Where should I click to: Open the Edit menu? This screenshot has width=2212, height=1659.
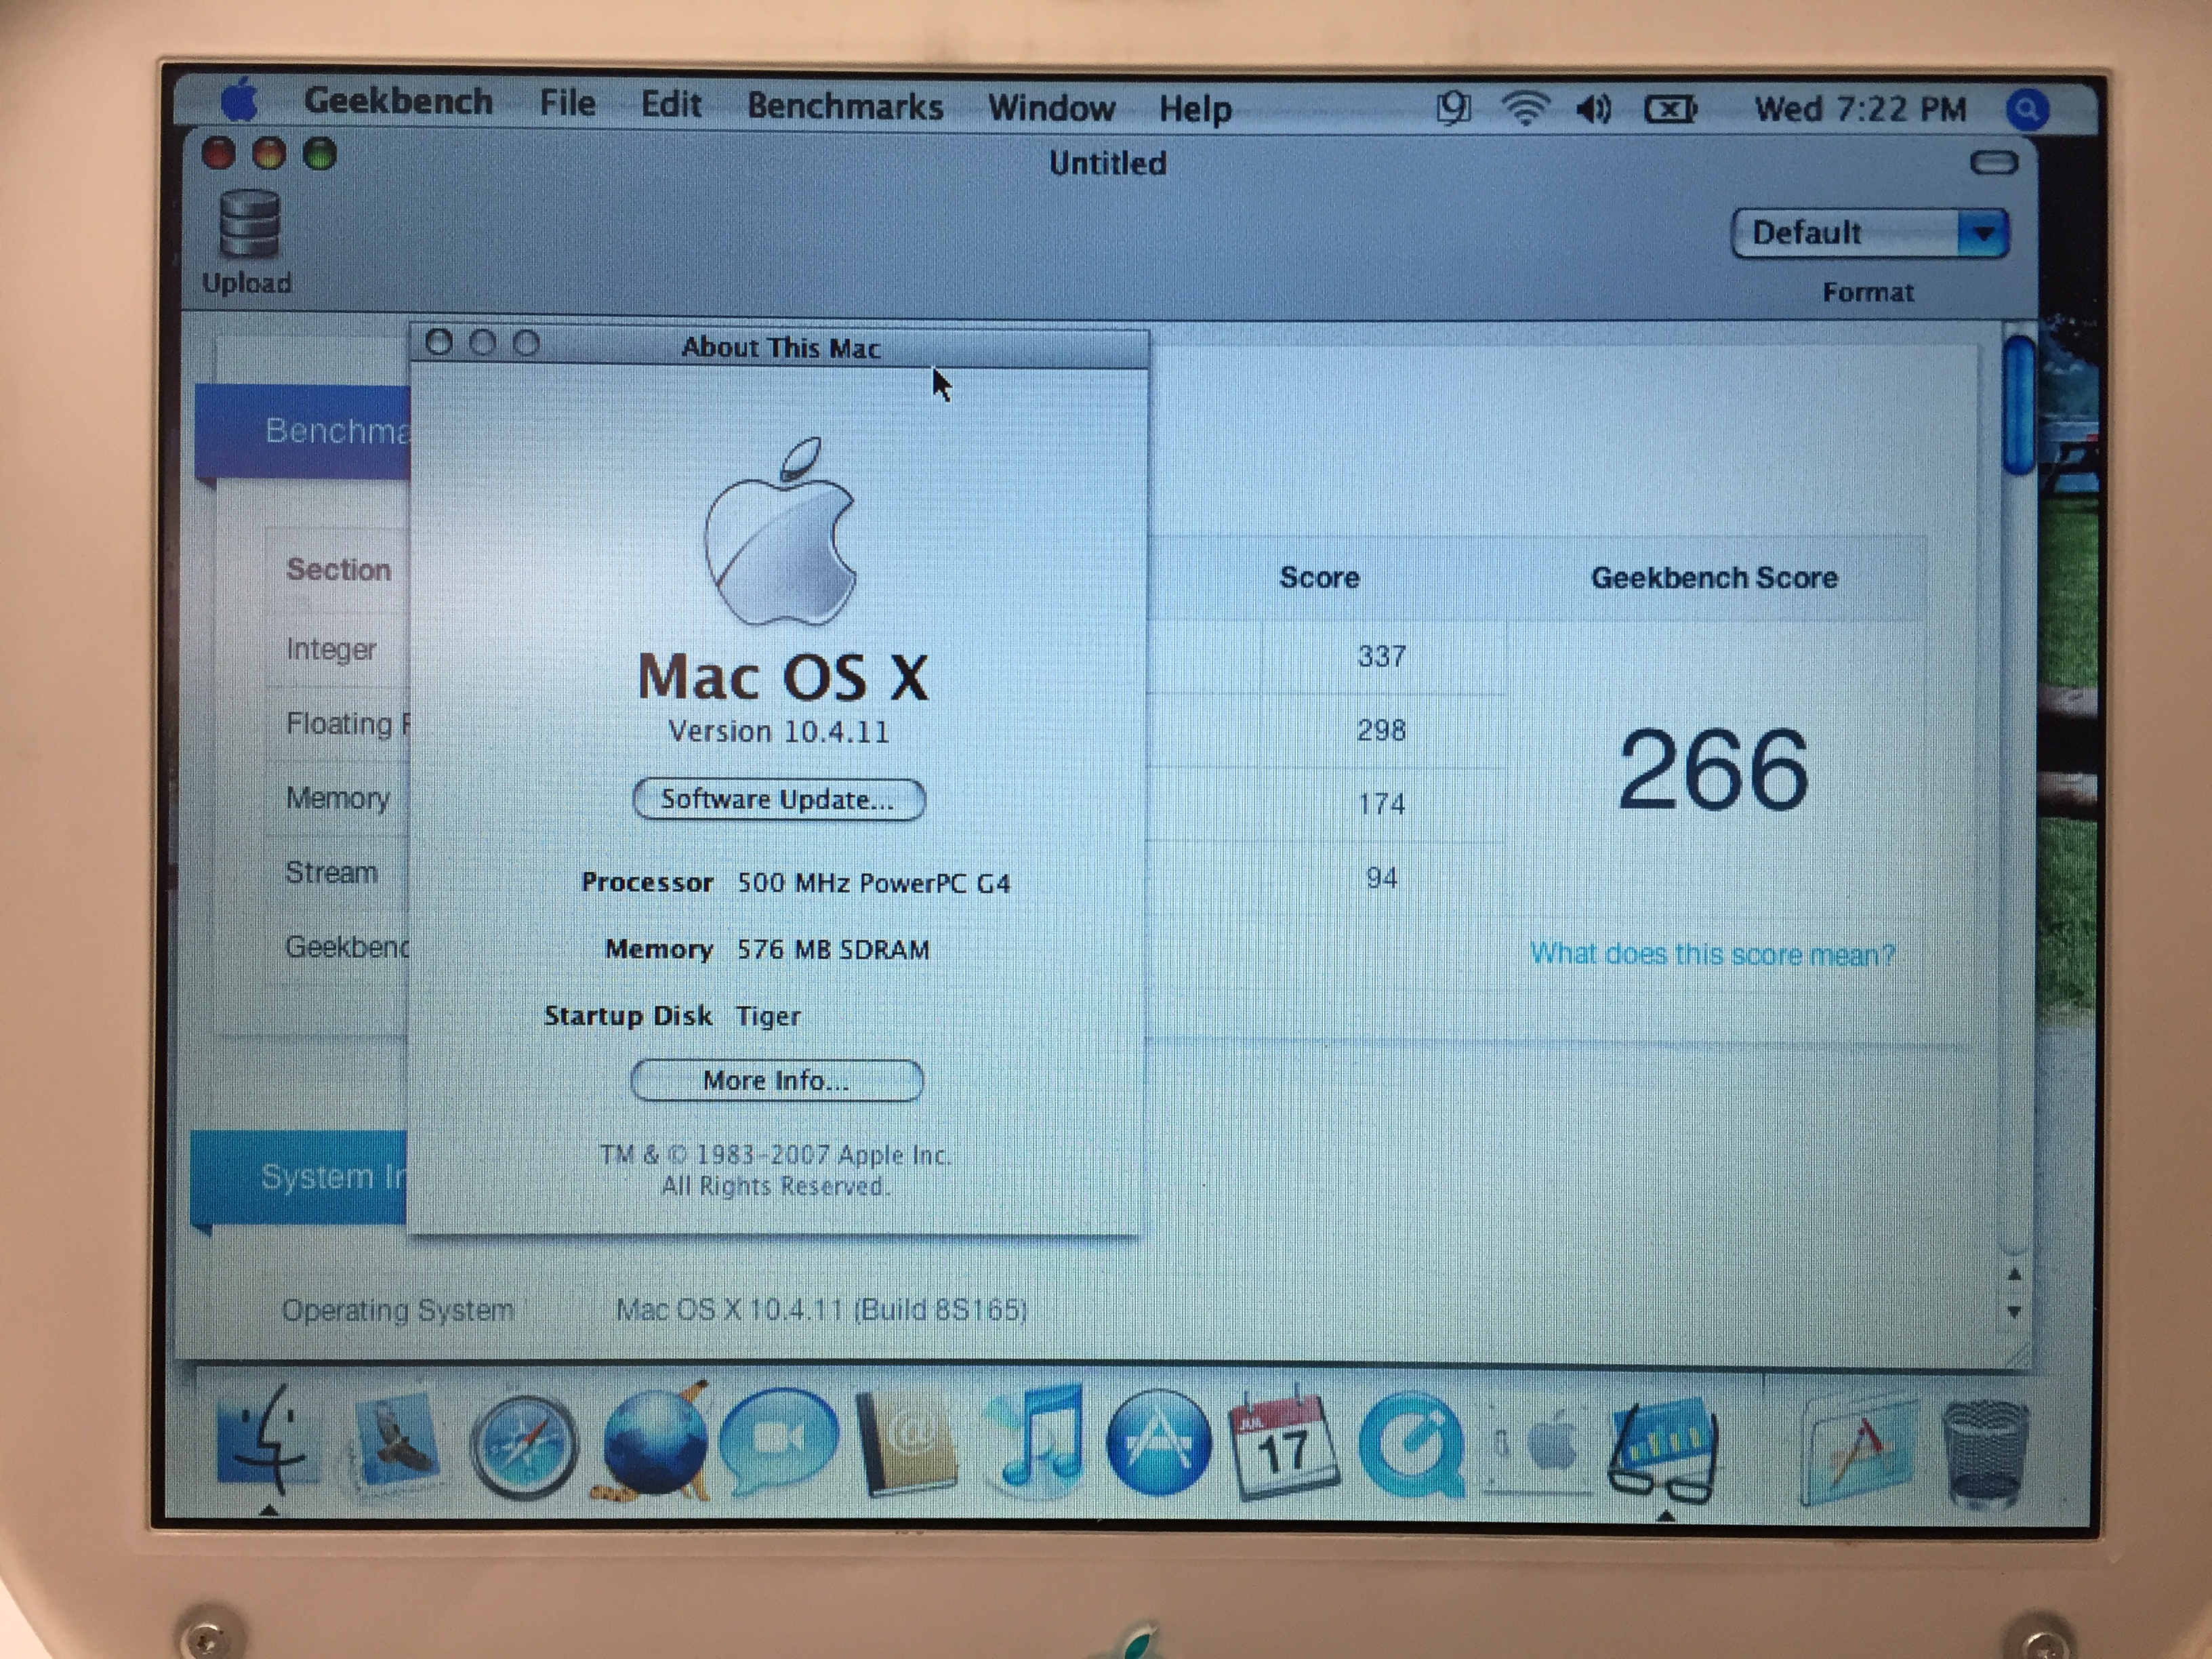coord(671,104)
